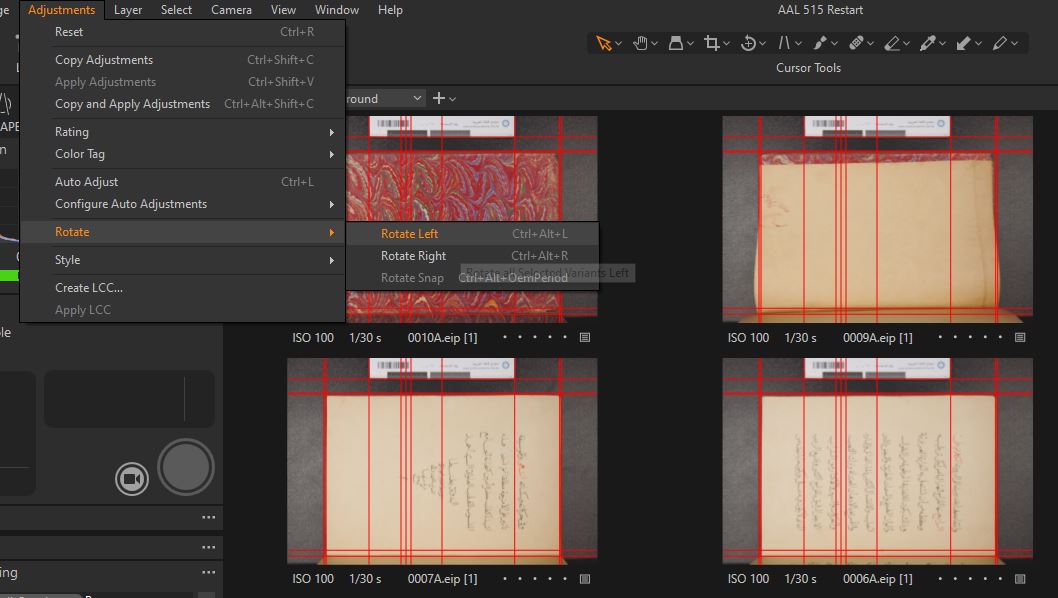Expand the Erase Mask tool options arrow
This screenshot has height=598, width=1058.
pyautogui.click(x=906, y=44)
